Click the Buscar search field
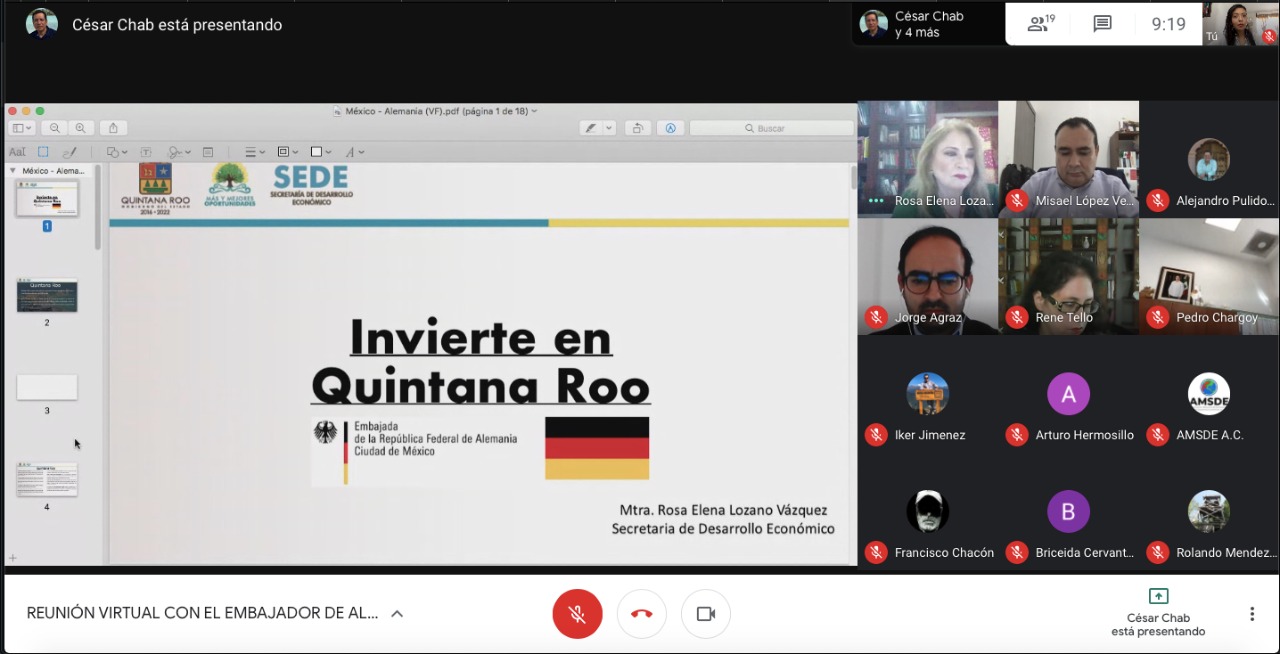The width and height of the screenshot is (1280, 654). [771, 128]
